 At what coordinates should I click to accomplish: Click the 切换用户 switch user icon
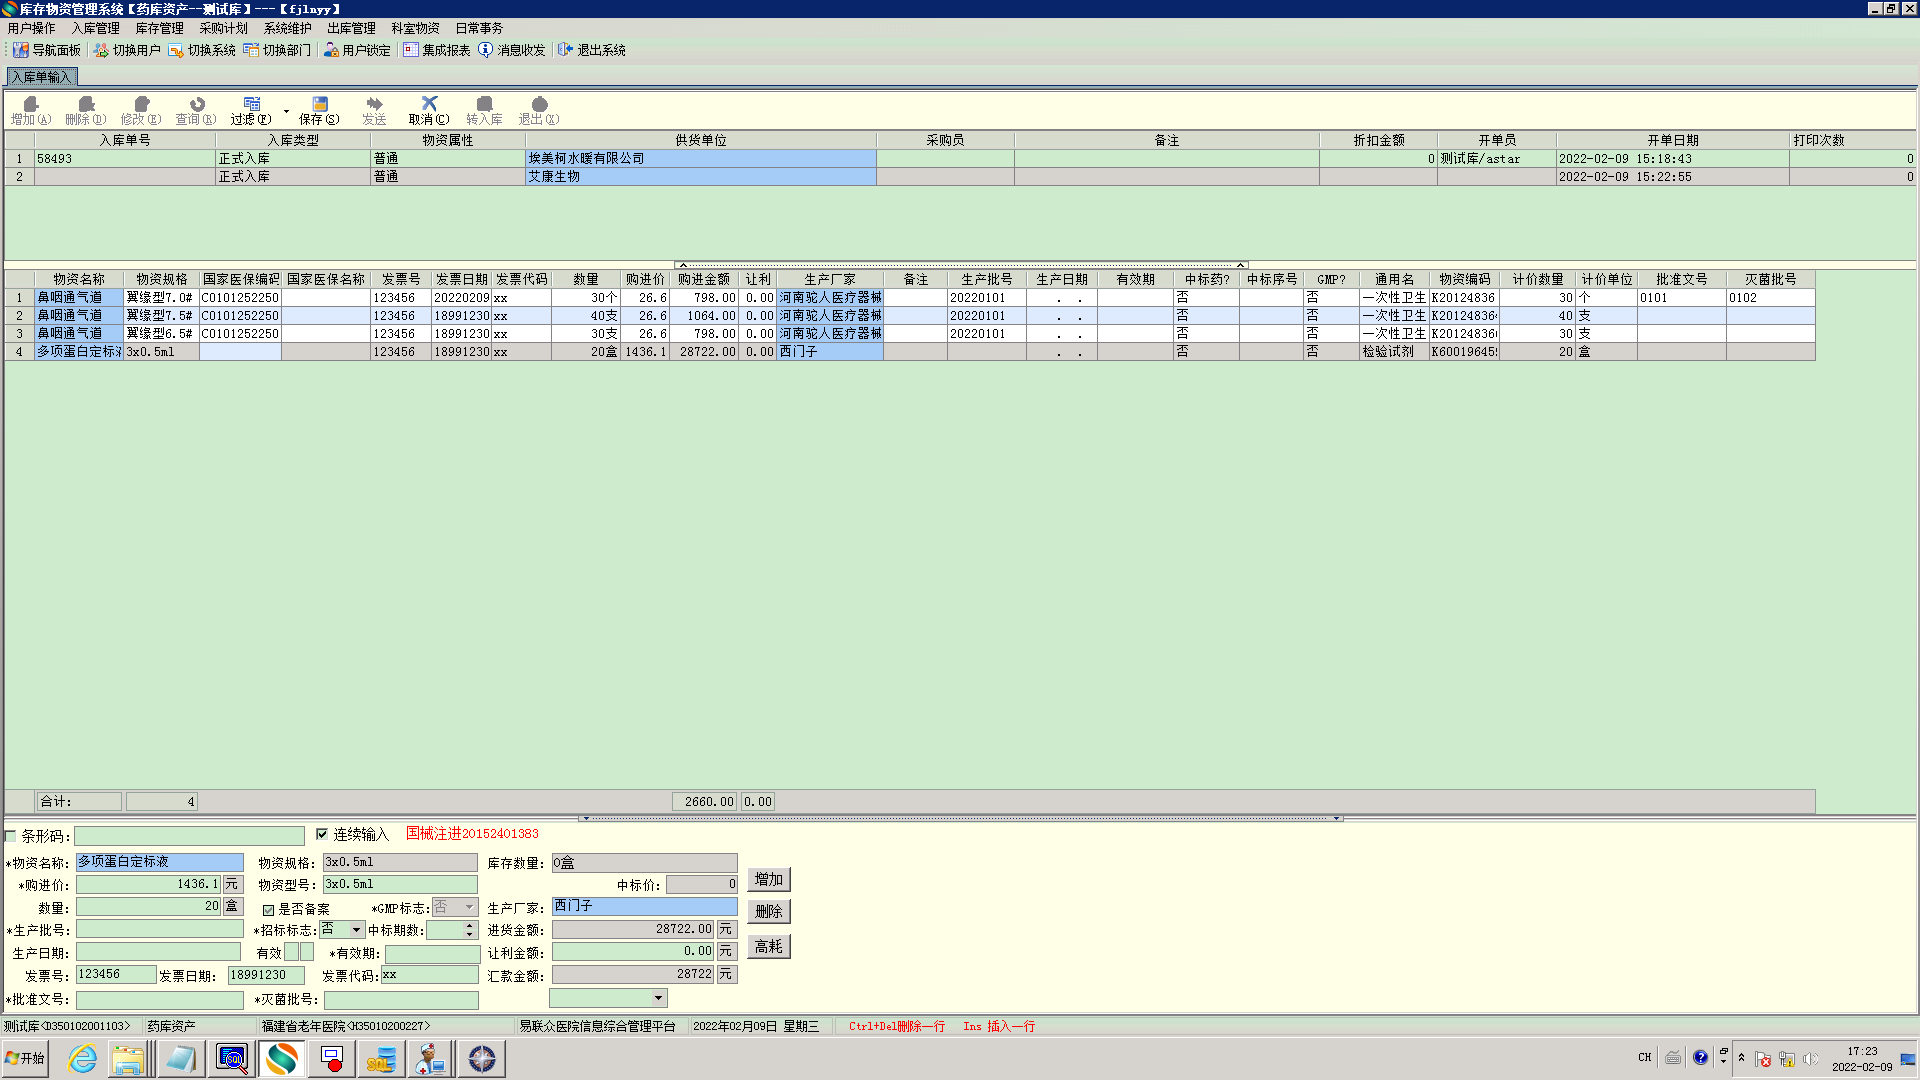tap(101, 50)
